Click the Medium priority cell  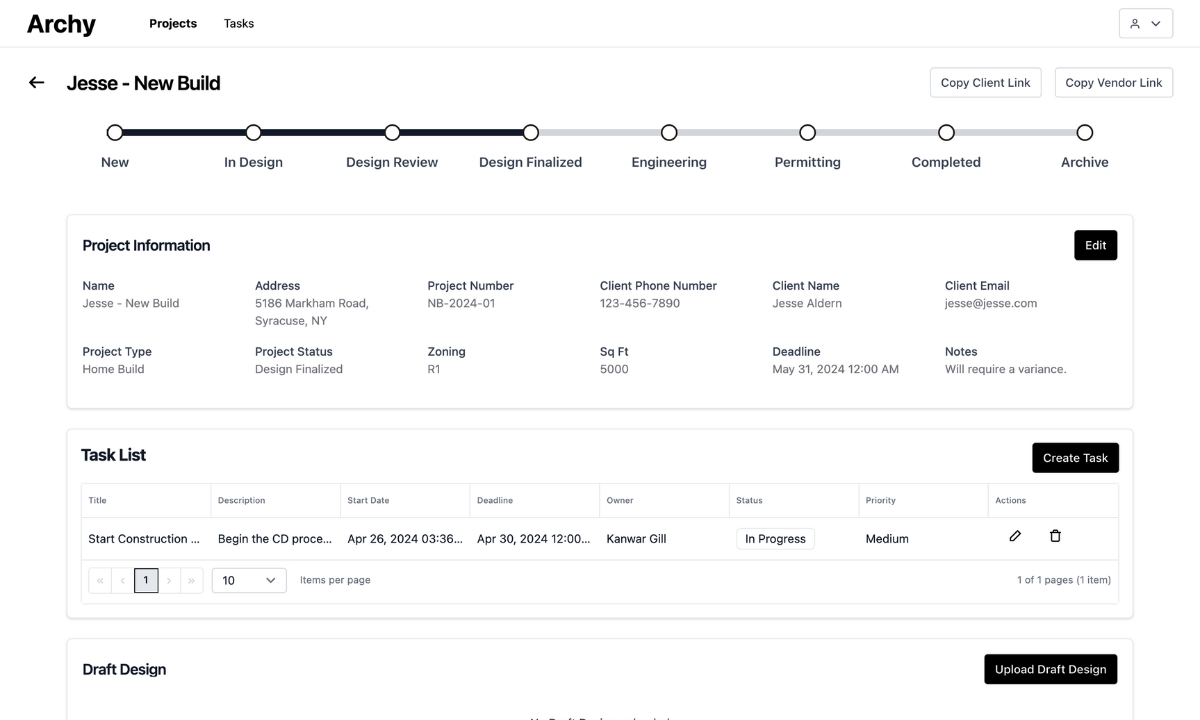coord(923,539)
